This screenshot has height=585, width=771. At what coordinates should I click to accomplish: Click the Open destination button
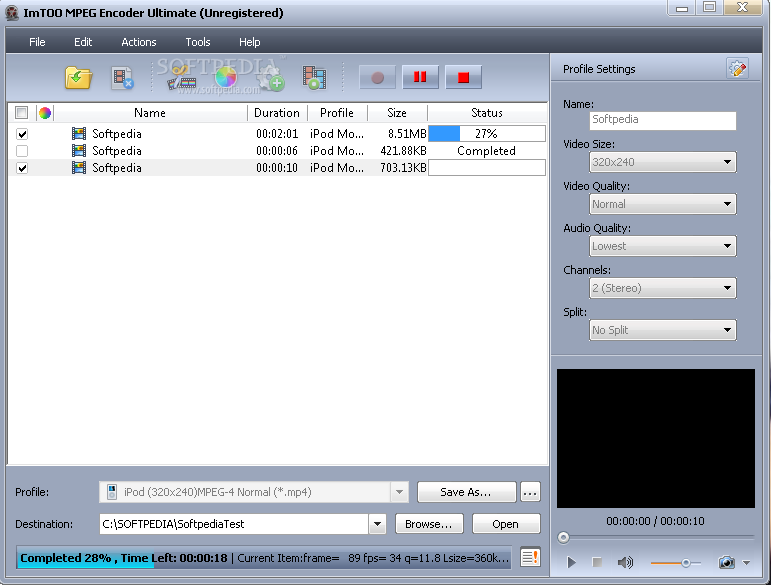505,524
